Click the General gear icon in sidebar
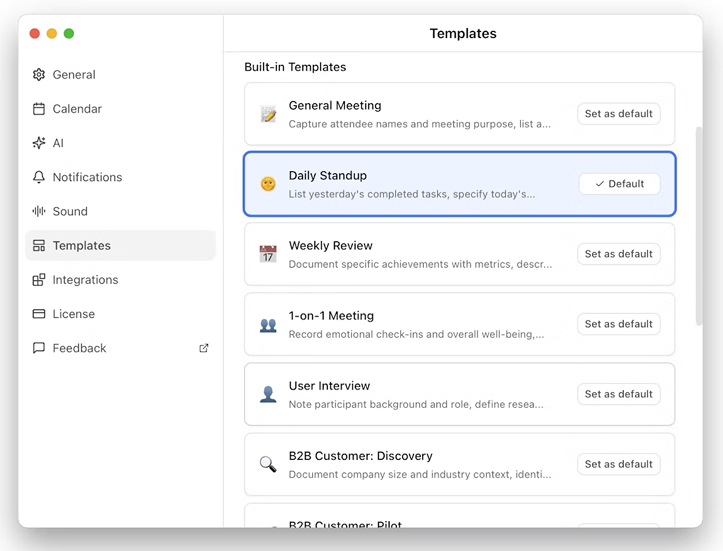This screenshot has height=551, width=723. (x=39, y=75)
